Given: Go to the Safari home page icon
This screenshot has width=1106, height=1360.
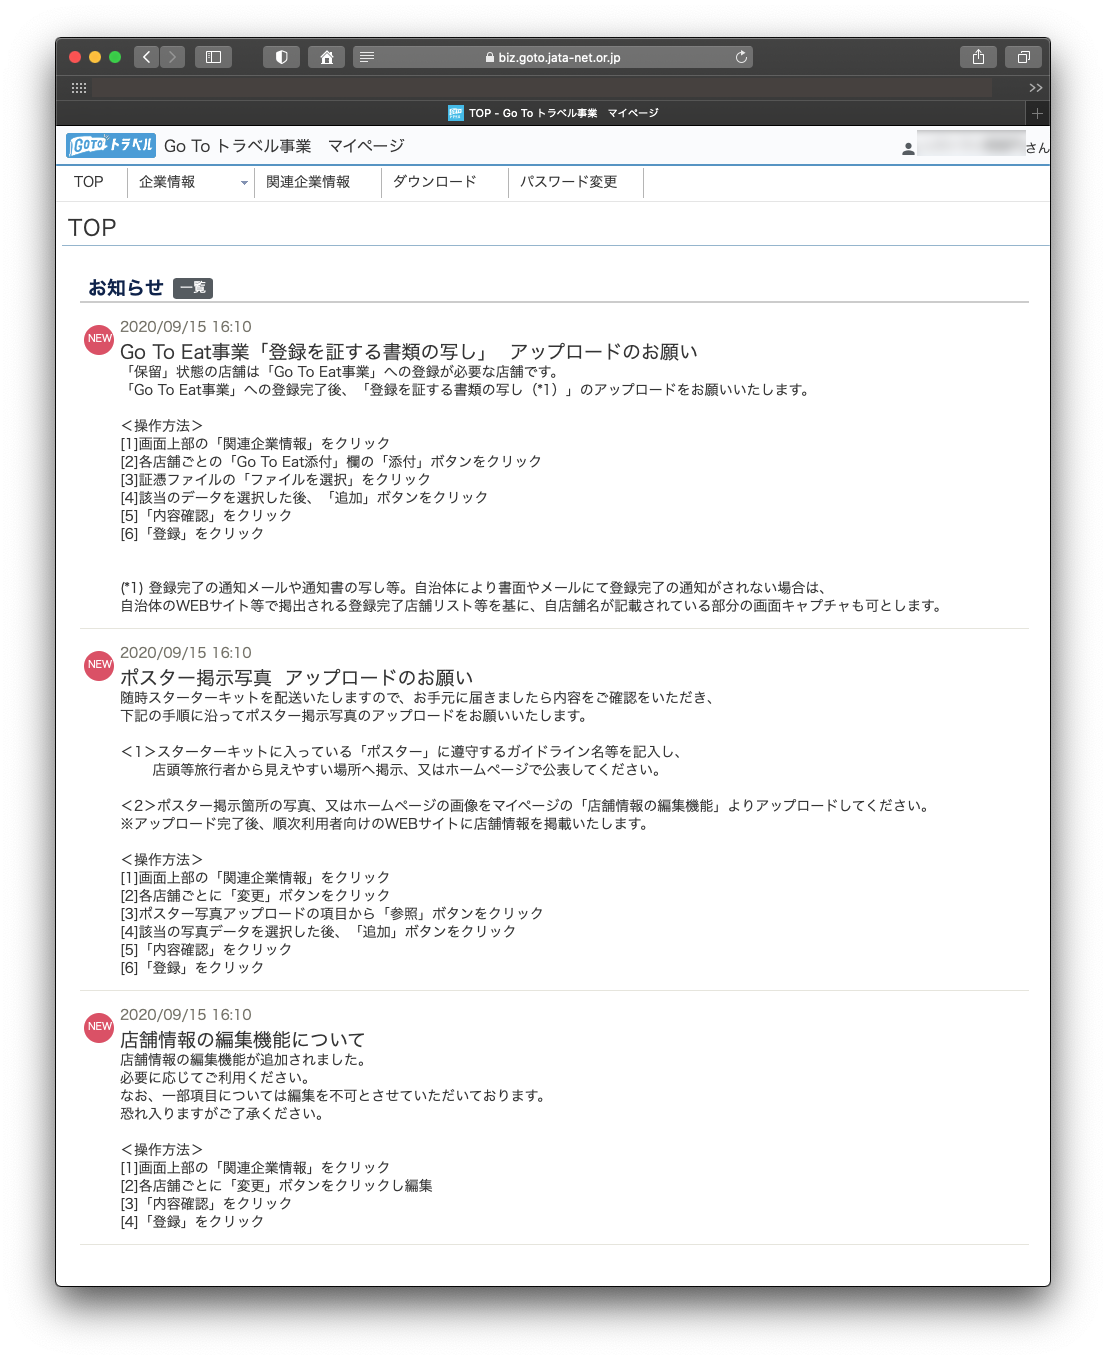Looking at the screenshot, I should point(326,57).
